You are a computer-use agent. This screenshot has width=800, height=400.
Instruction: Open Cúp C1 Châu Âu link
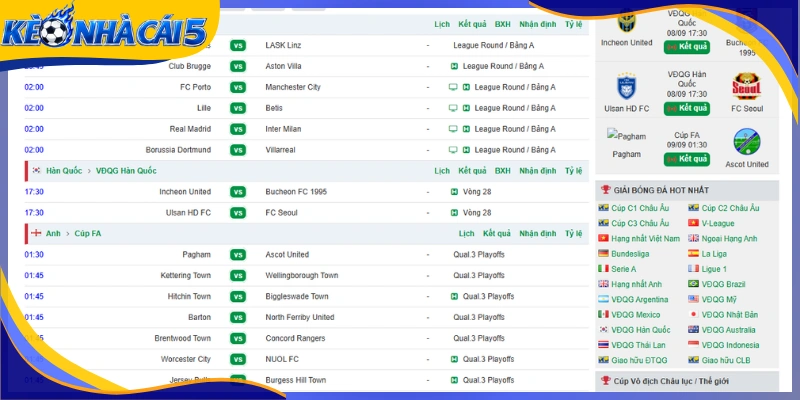click(640, 208)
